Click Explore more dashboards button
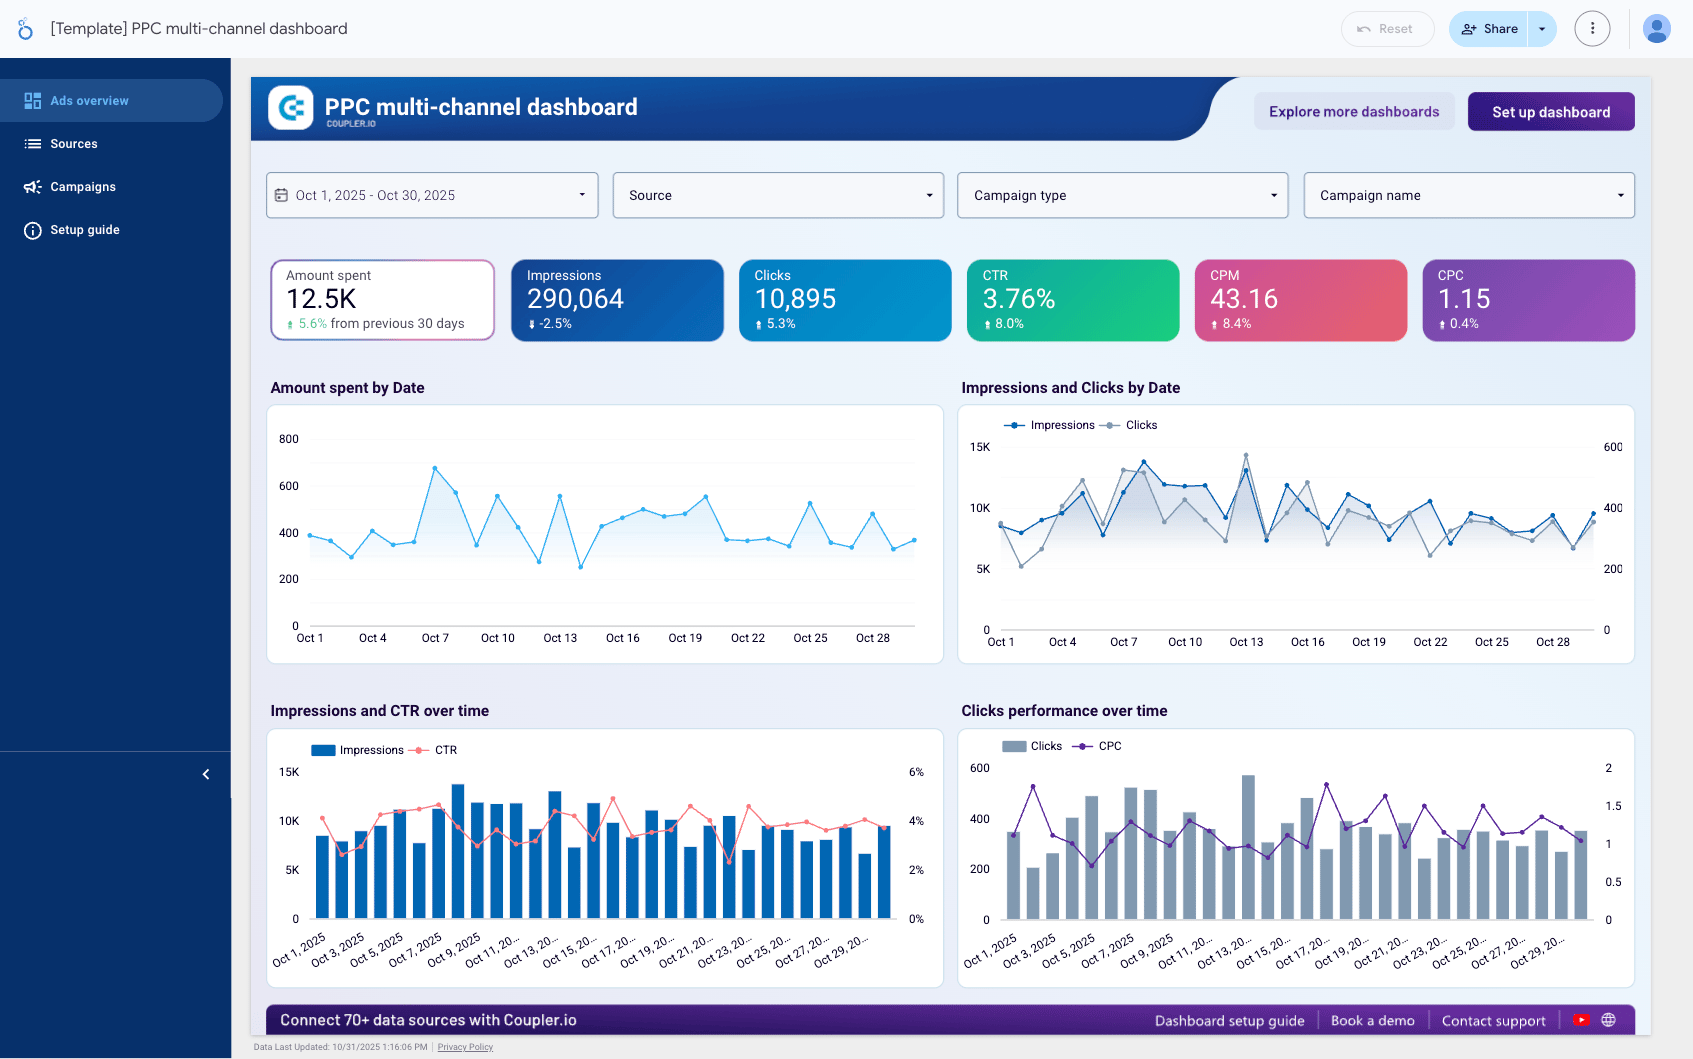 tap(1354, 112)
